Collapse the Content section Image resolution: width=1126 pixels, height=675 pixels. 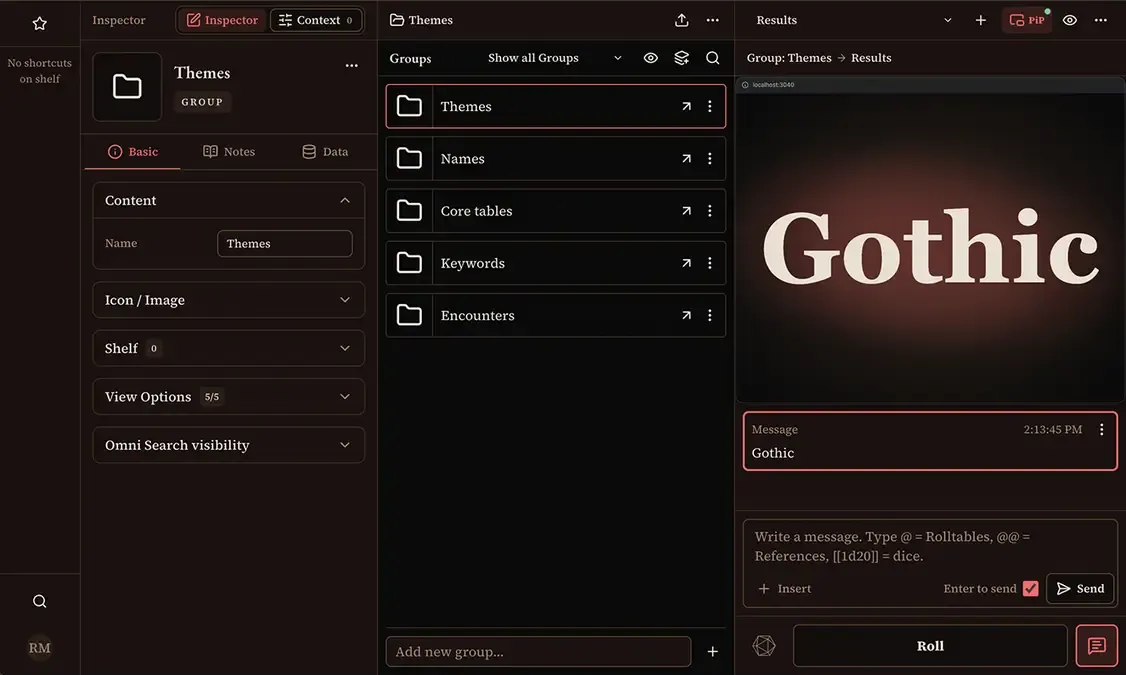(228, 200)
